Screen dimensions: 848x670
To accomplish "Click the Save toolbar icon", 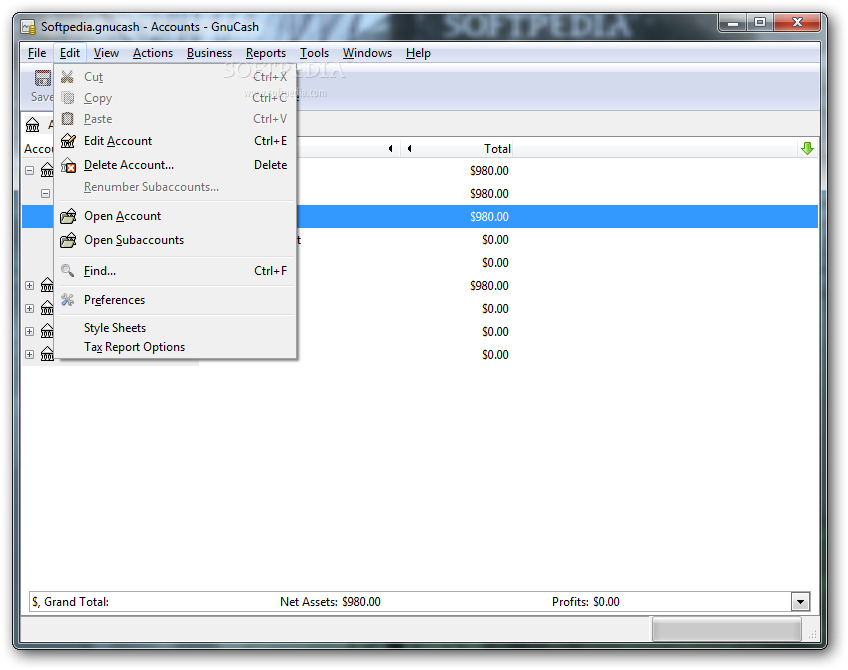I will (x=42, y=78).
